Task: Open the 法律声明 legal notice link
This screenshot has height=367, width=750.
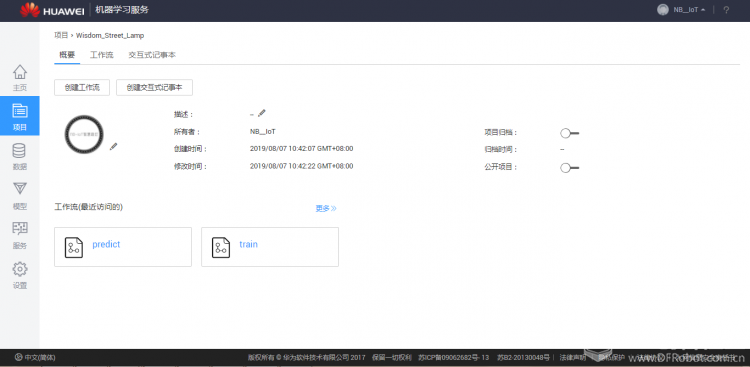Action: (x=573, y=357)
